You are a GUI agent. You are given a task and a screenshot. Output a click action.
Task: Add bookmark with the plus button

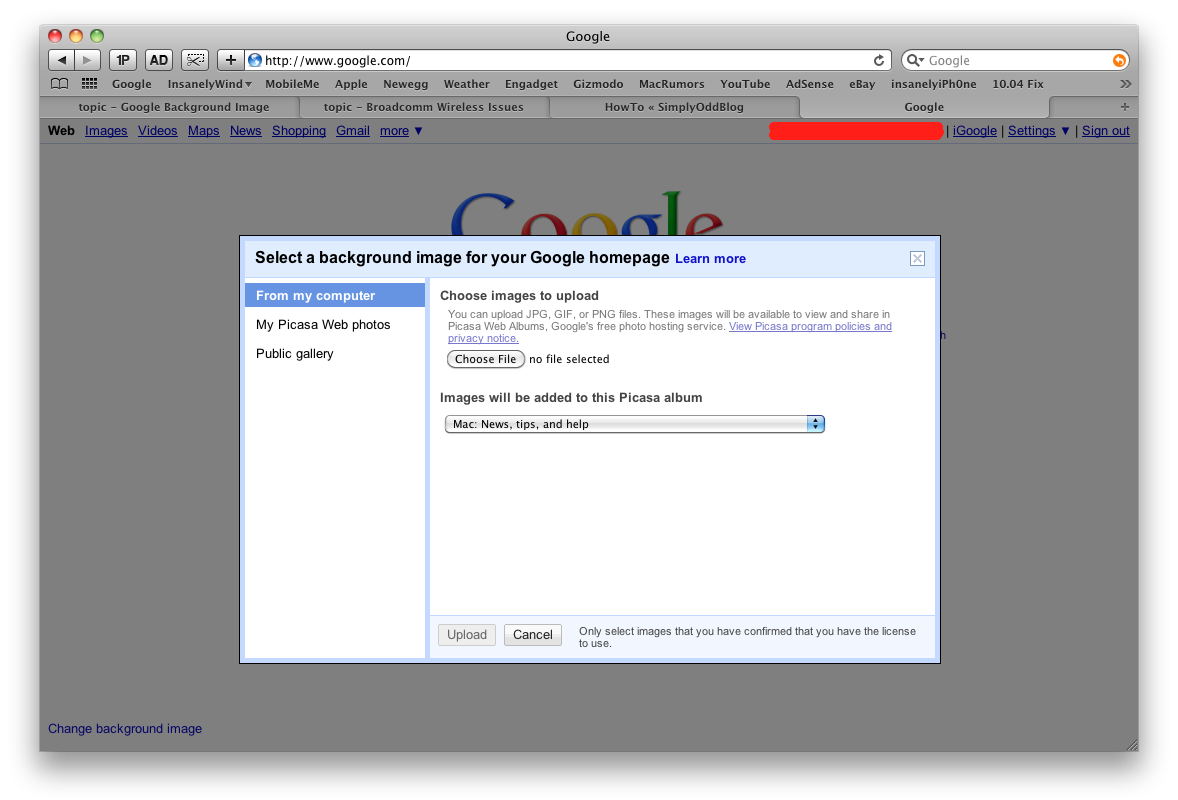pos(231,60)
